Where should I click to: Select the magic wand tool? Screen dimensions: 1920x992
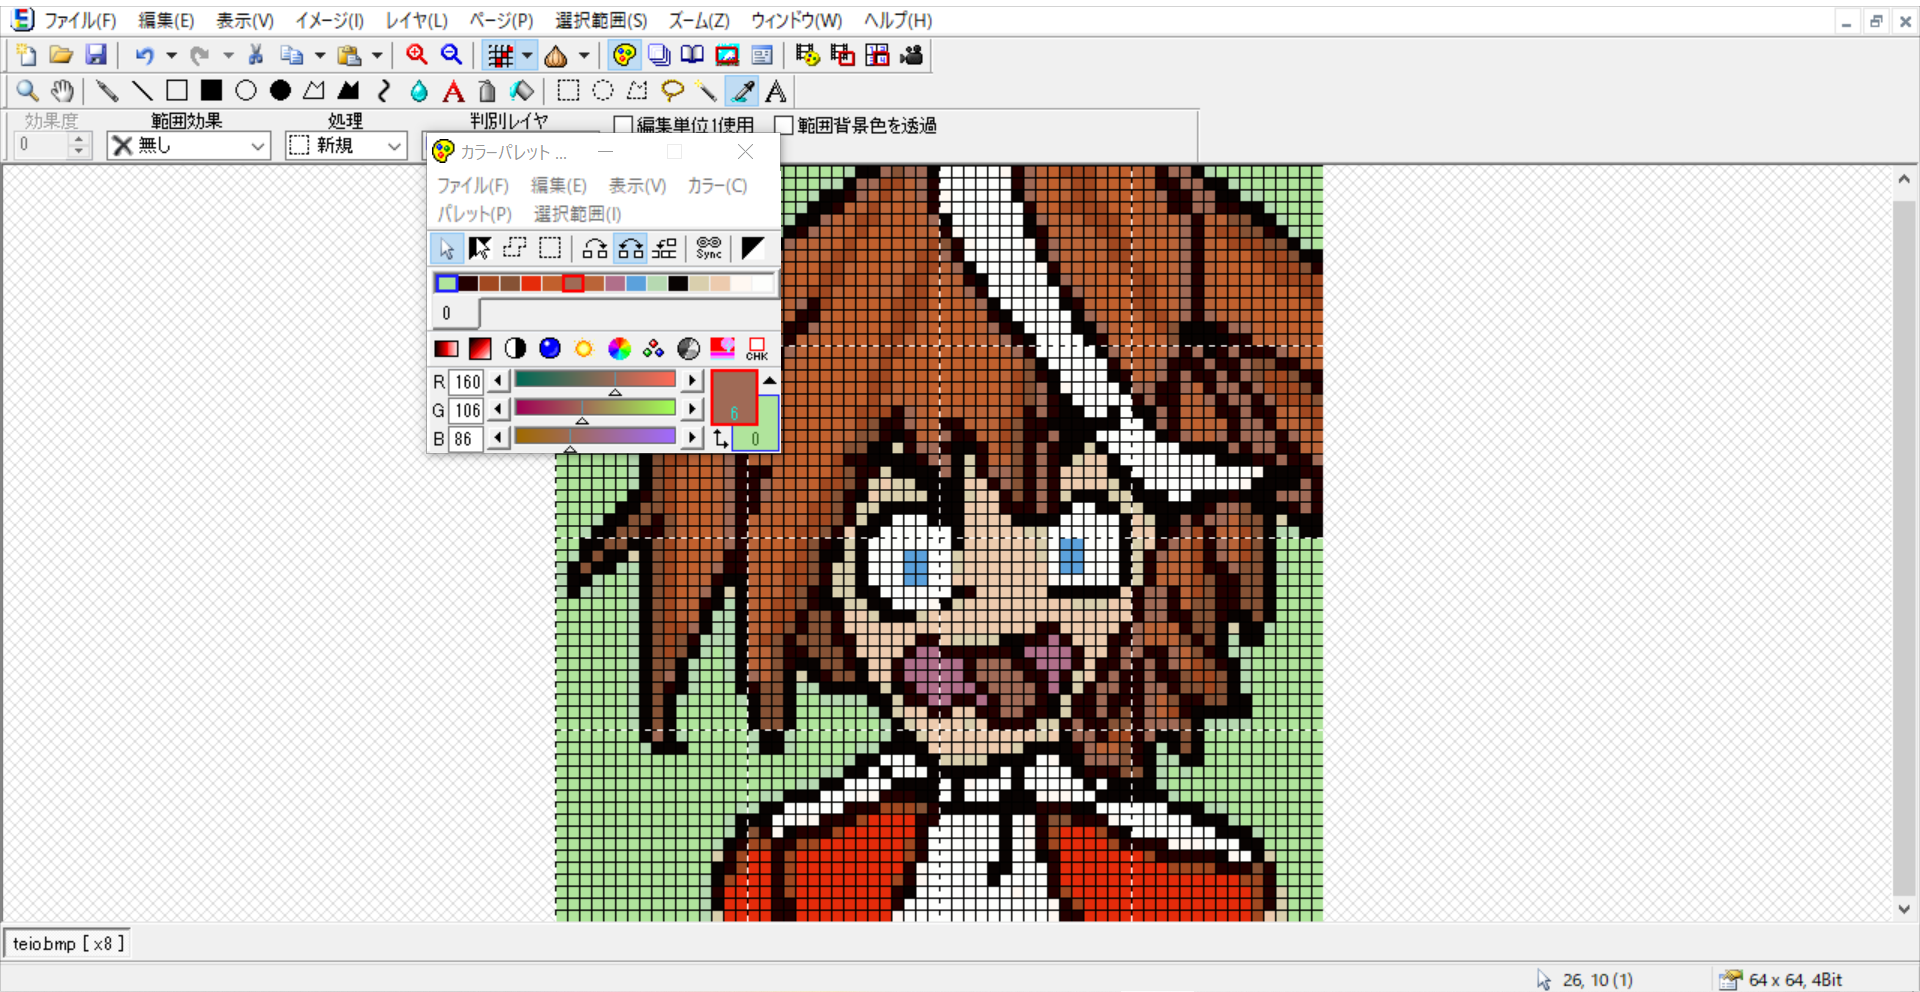[x=707, y=91]
